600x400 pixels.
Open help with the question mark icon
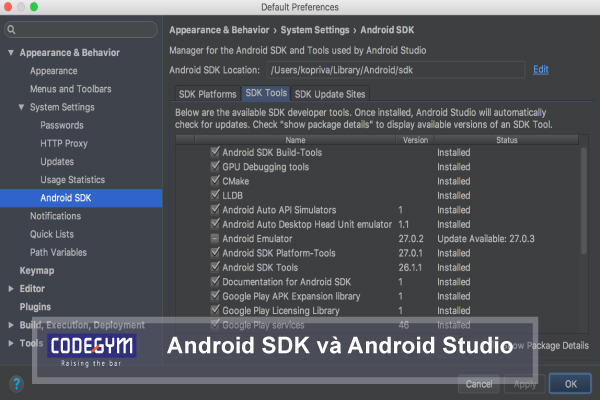(16, 383)
